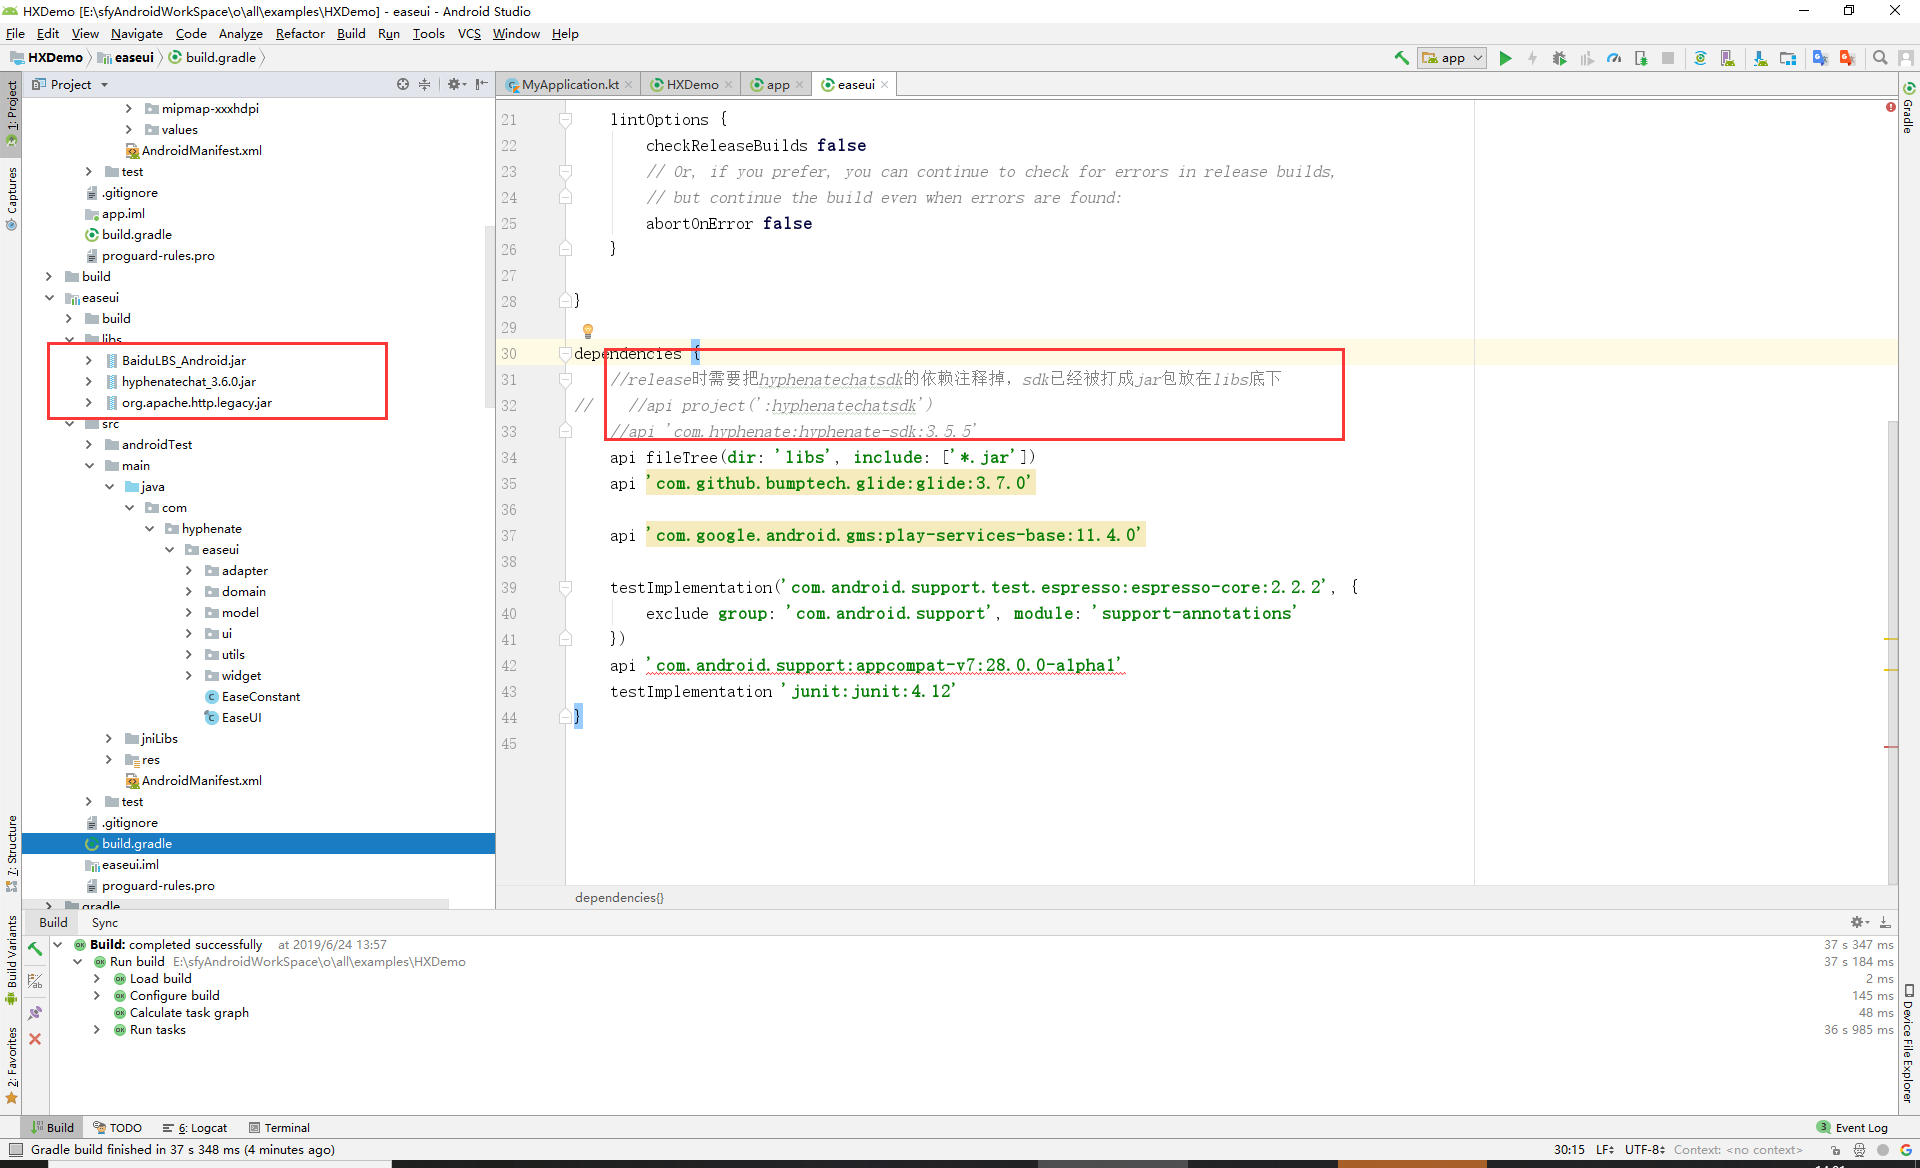Expand the hyphenatechat_3.6.0.jar tree node
Image resolution: width=1920 pixels, height=1168 pixels.
89,381
